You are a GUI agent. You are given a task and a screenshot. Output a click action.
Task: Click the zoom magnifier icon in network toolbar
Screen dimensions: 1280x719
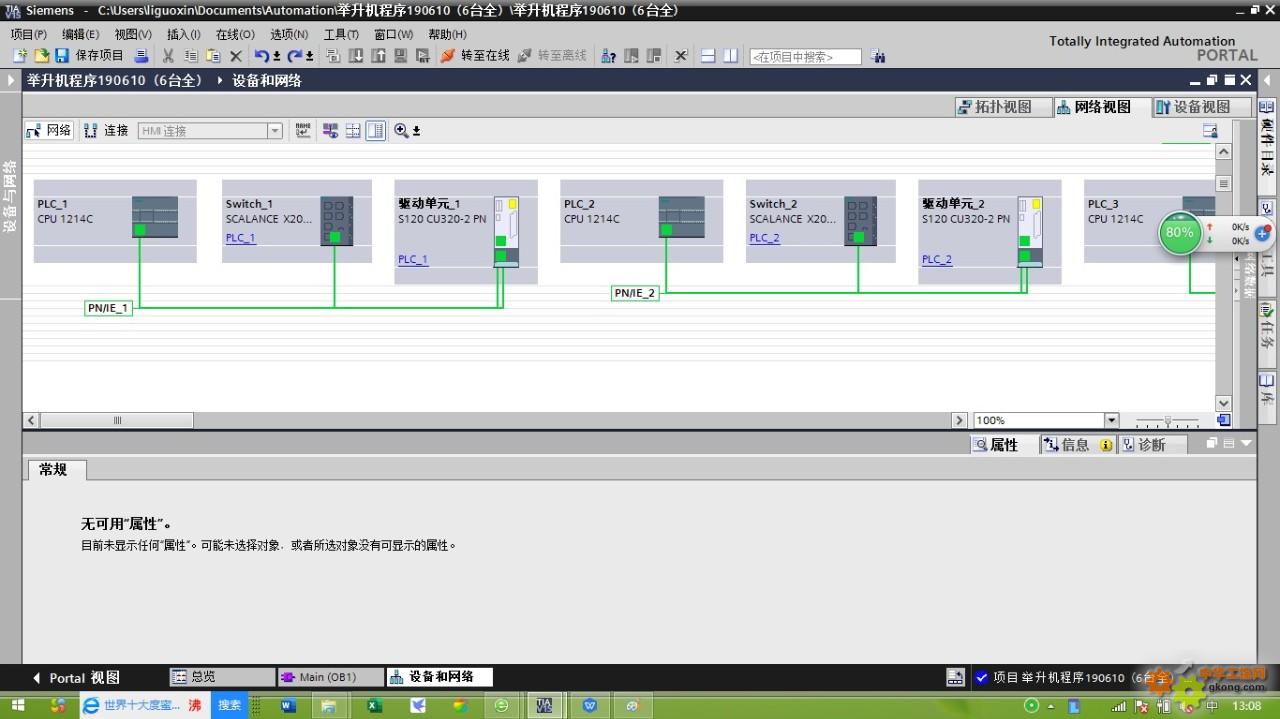point(401,130)
